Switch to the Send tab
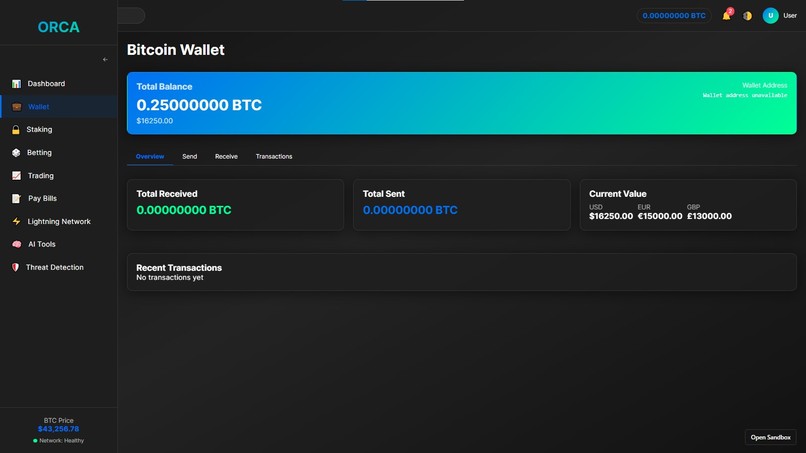This screenshot has width=806, height=453. [x=190, y=156]
